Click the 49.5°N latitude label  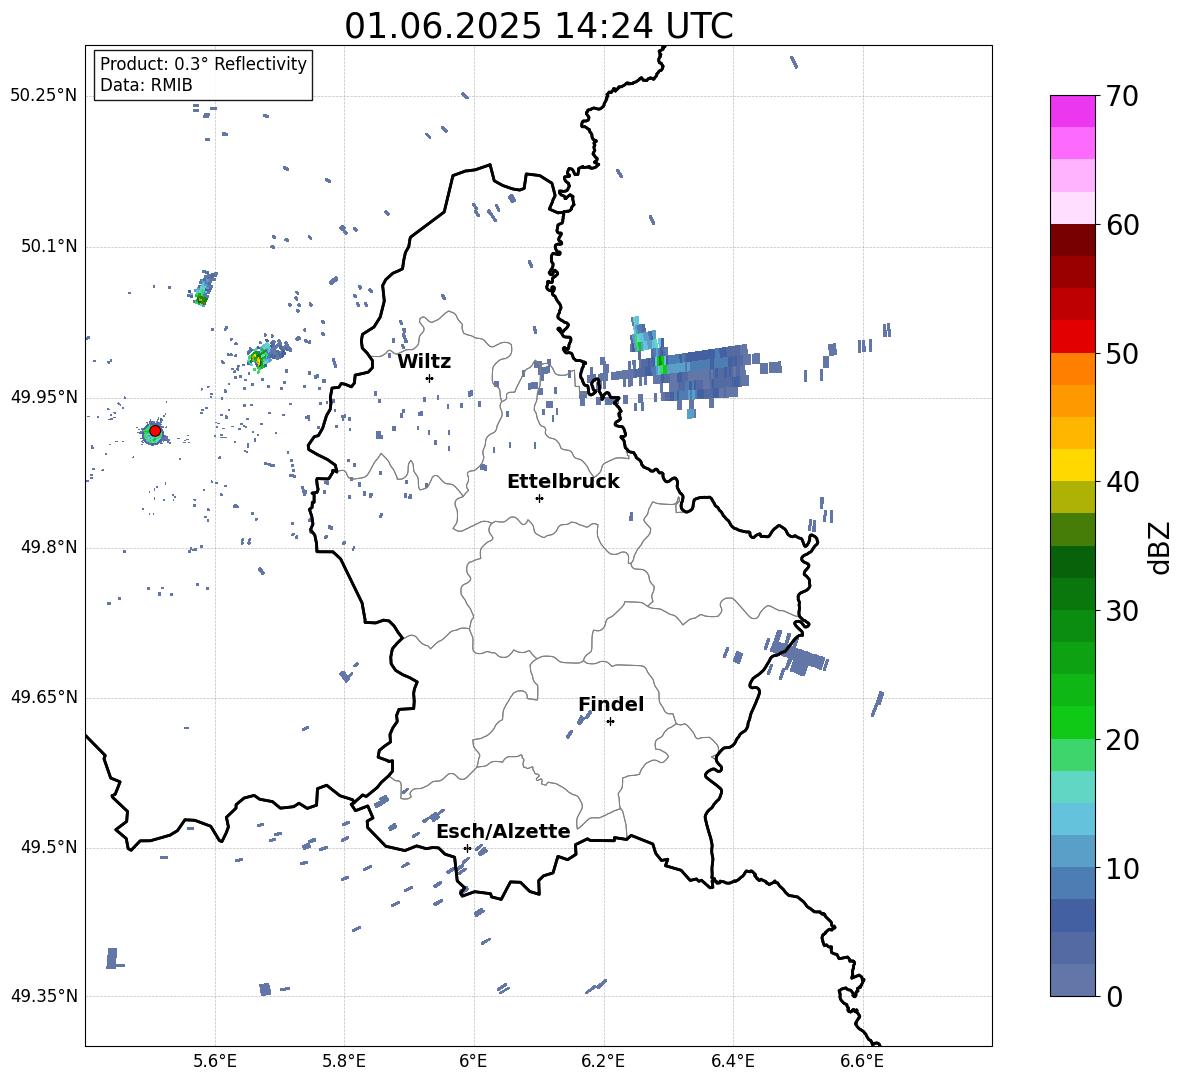[x=49, y=847]
